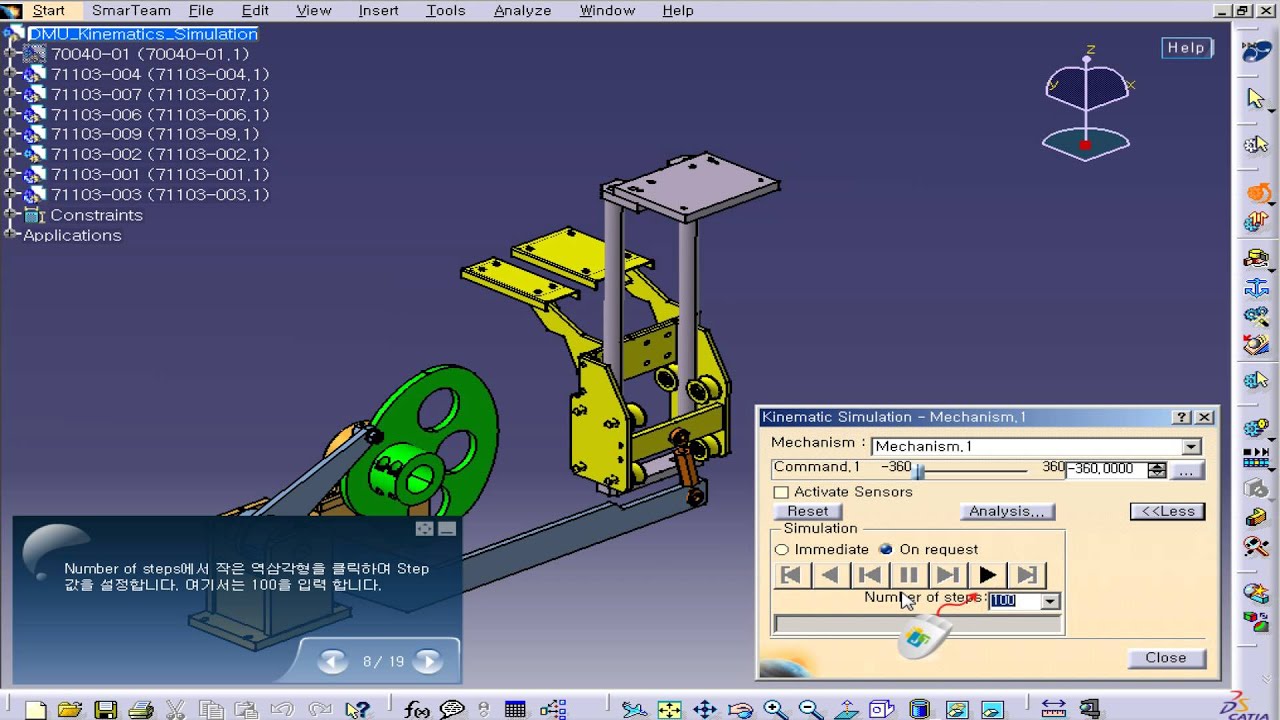Image resolution: width=1280 pixels, height=720 pixels.
Task: Expand the 71103-002 tree node
Action: click(x=10, y=154)
